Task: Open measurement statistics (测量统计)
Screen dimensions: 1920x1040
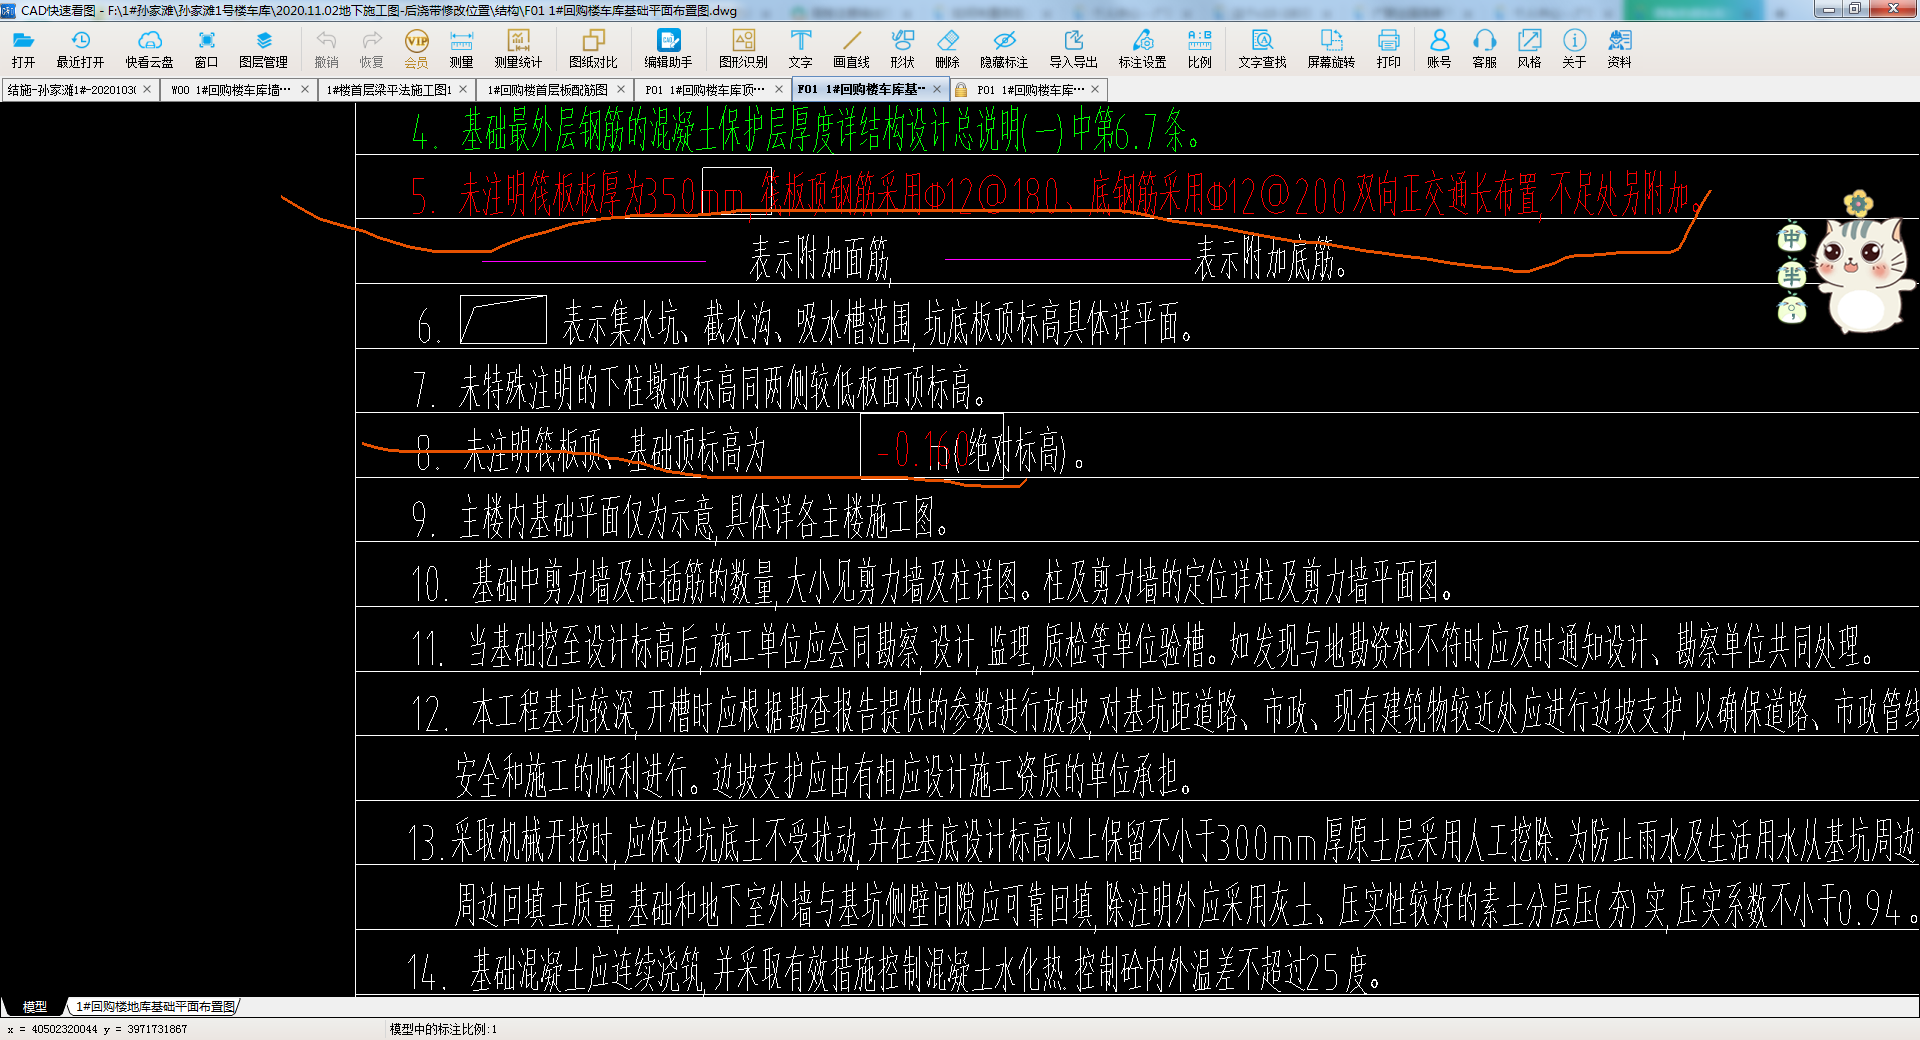Action: (518, 48)
